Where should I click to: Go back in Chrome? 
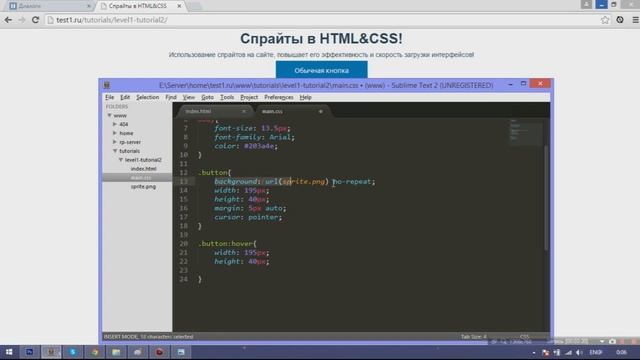click(x=8, y=20)
